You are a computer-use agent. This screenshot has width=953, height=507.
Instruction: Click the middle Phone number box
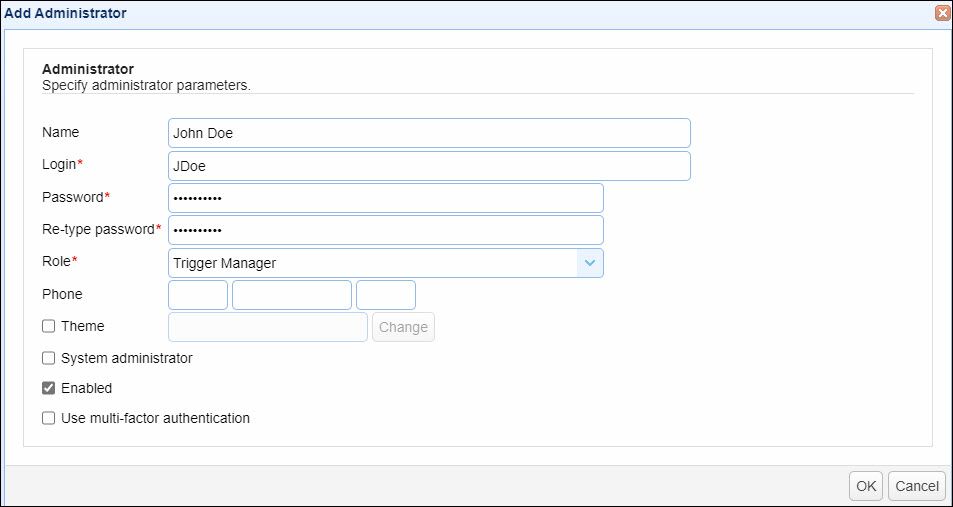coord(292,295)
